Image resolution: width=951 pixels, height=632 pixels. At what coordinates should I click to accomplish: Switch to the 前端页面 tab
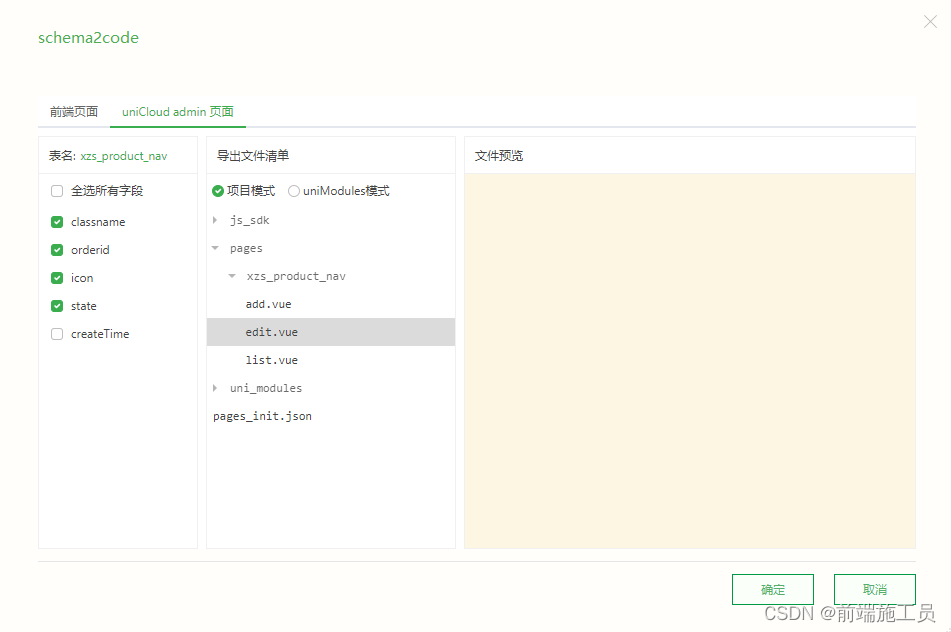[73, 112]
